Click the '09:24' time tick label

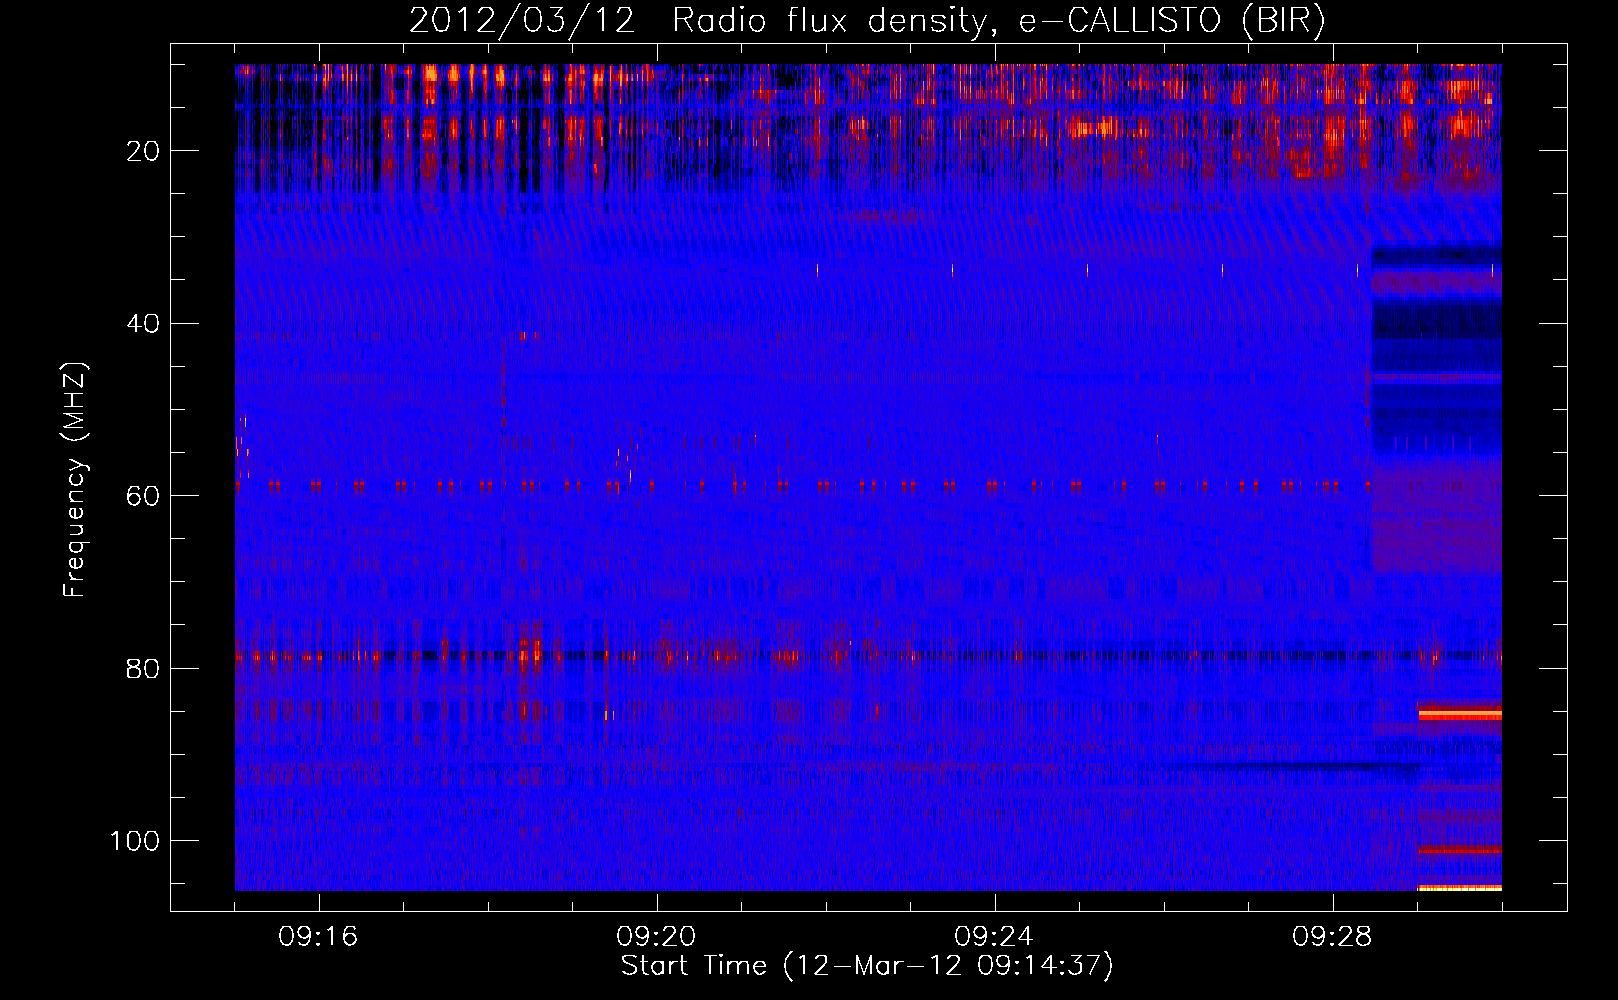994,937
